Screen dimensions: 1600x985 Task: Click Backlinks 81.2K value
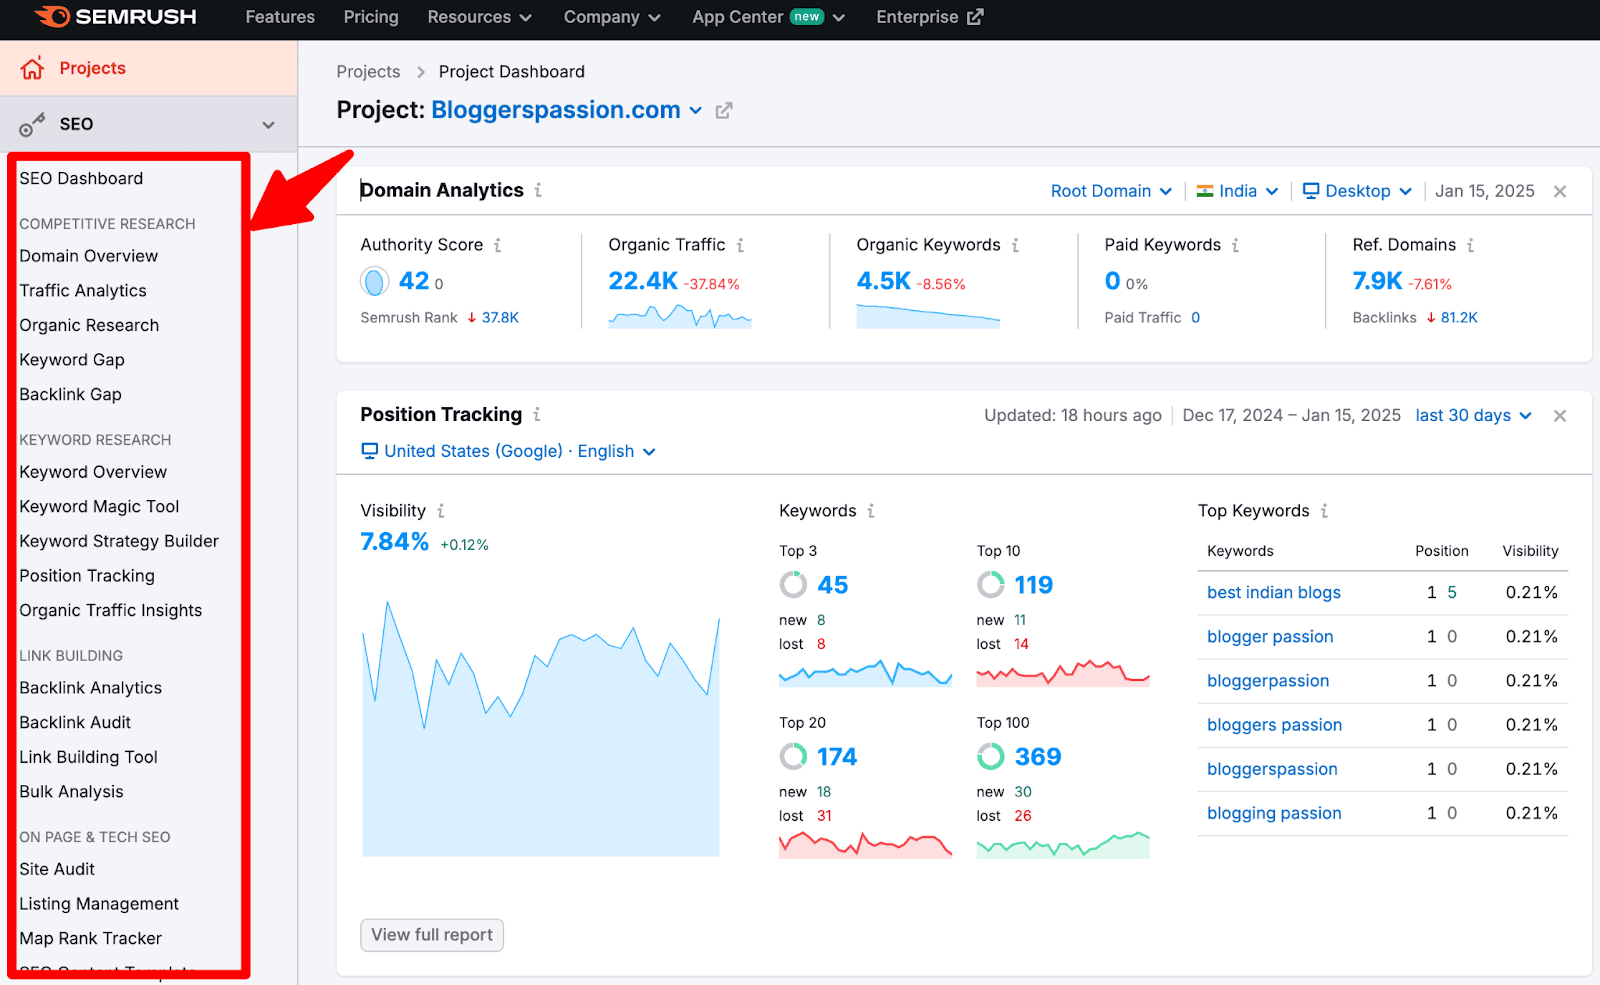1459,318
